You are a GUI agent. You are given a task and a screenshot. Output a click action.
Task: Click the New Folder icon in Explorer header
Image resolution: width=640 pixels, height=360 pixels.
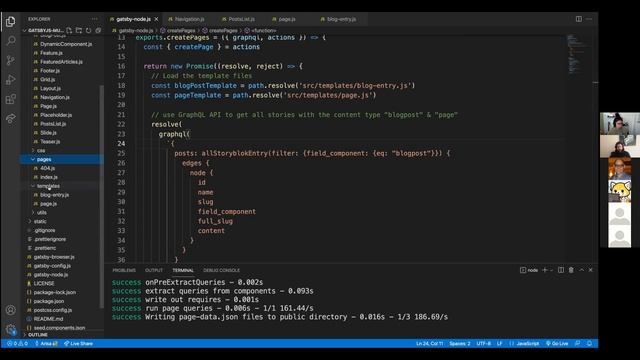(x=79, y=31)
